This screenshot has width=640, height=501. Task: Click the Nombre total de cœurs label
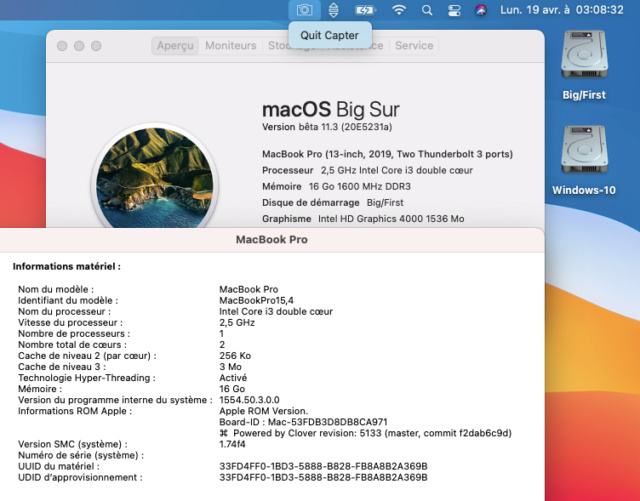tap(72, 345)
